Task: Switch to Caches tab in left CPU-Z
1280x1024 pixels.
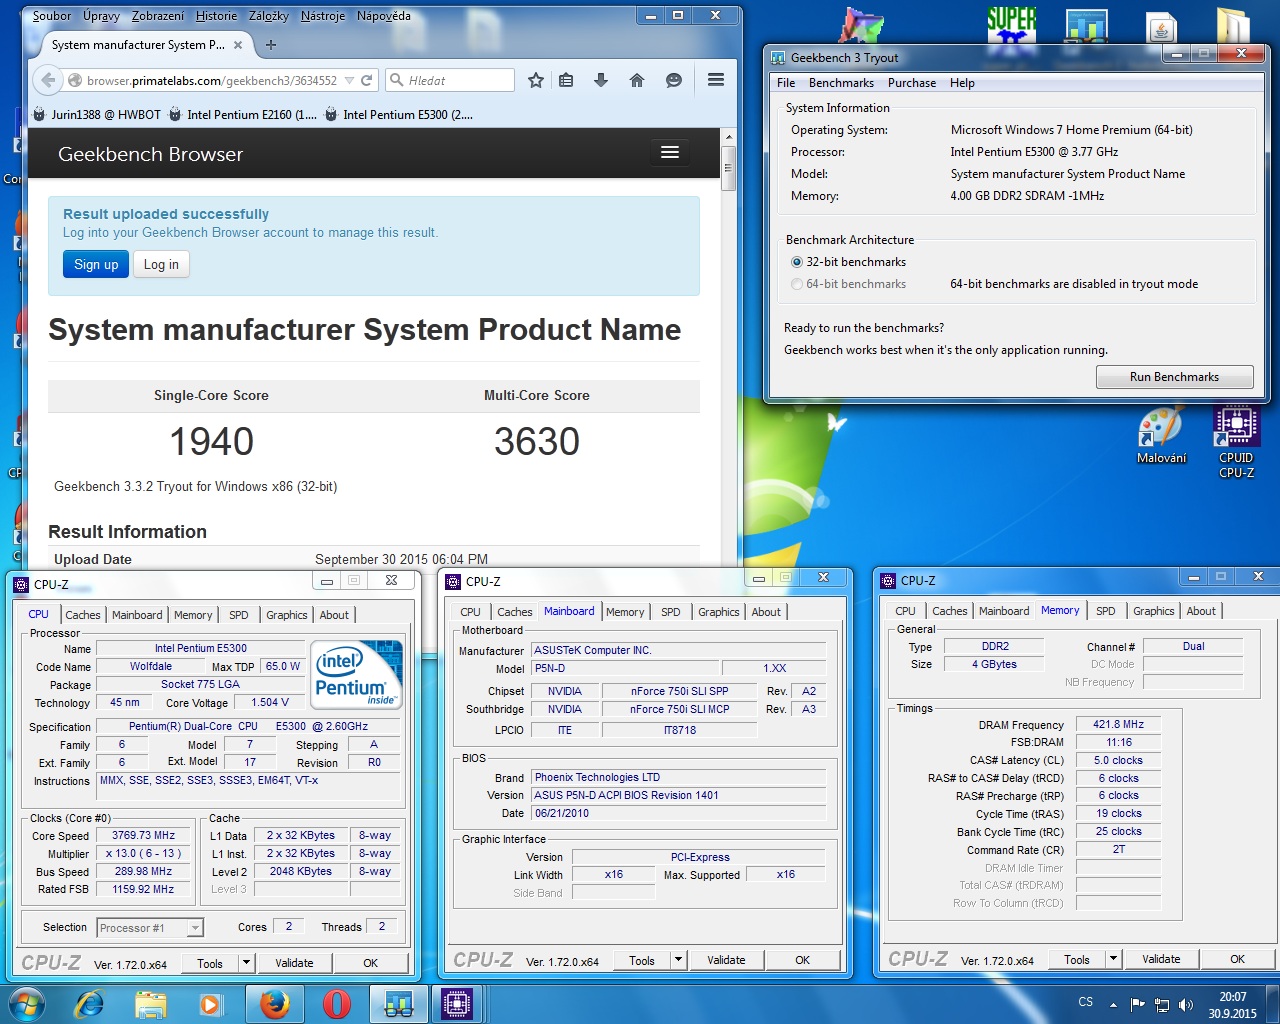Action: 83,615
